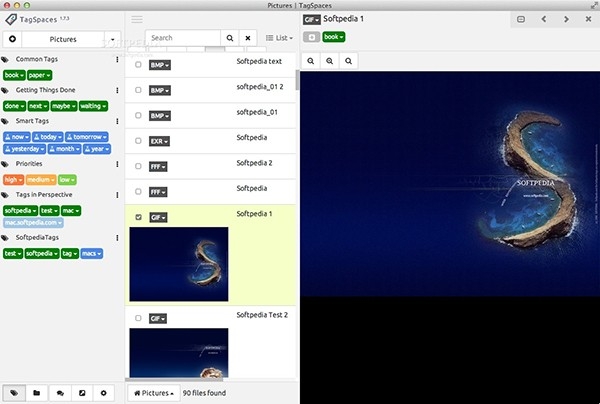The width and height of the screenshot is (600, 404).
Task: Click the mac.softpedia.com tag
Action: 33,222
